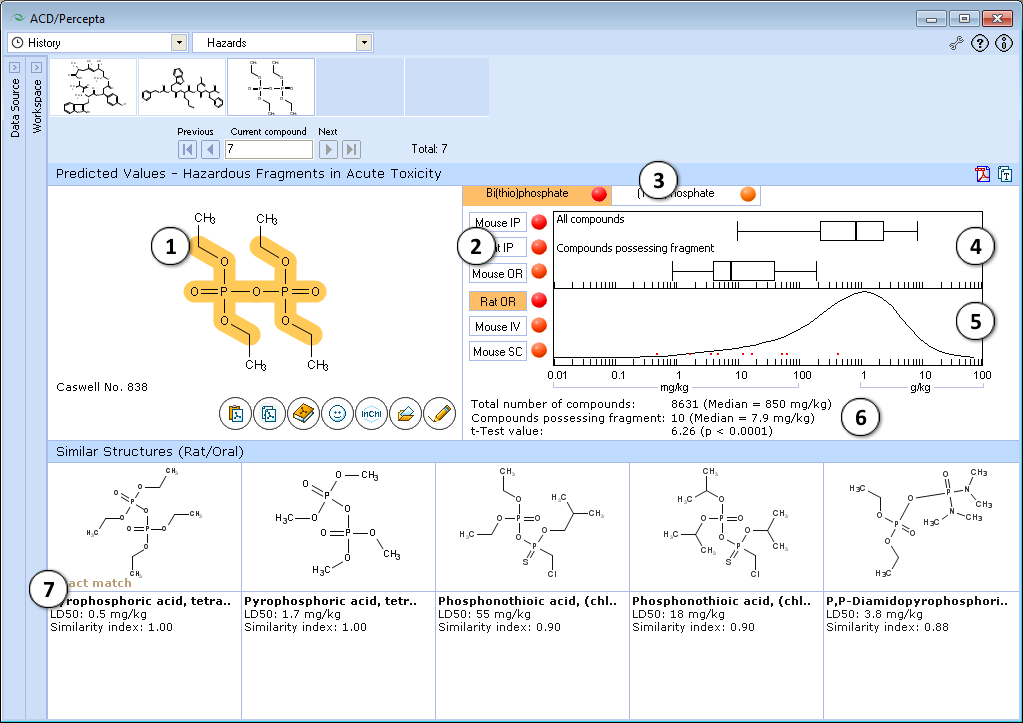Open the Data Source vertical tab
This screenshot has width=1023, height=723.
(x=15, y=108)
